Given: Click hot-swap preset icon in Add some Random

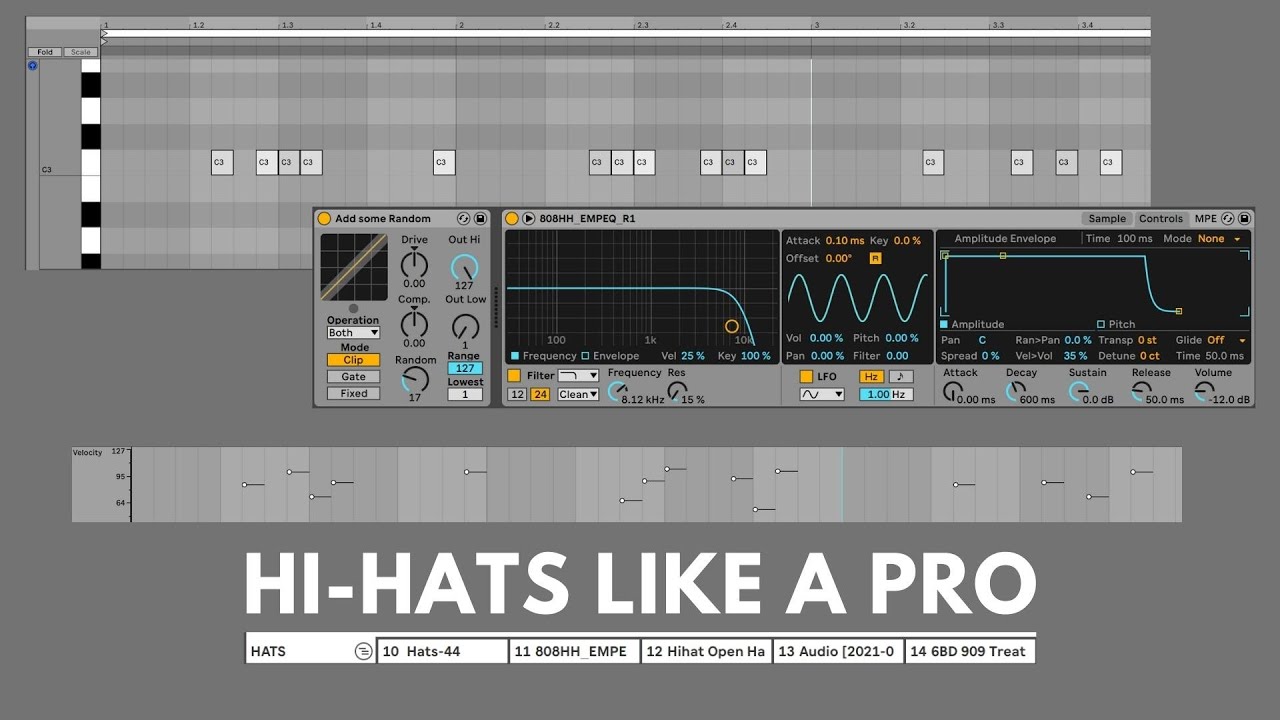Looking at the screenshot, I should coord(464,219).
